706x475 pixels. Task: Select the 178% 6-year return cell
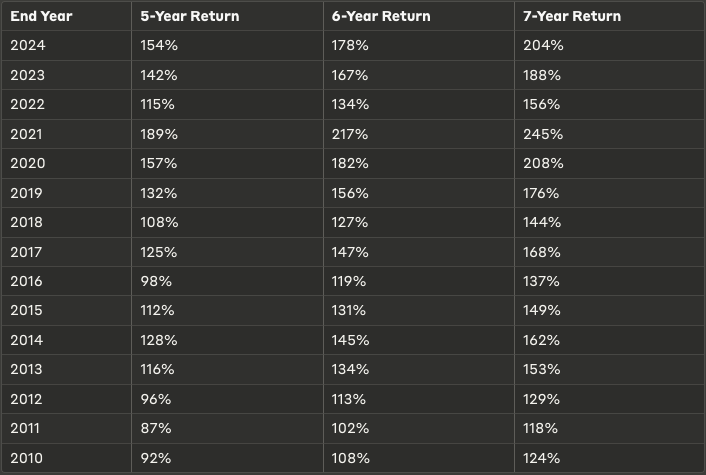click(350, 45)
